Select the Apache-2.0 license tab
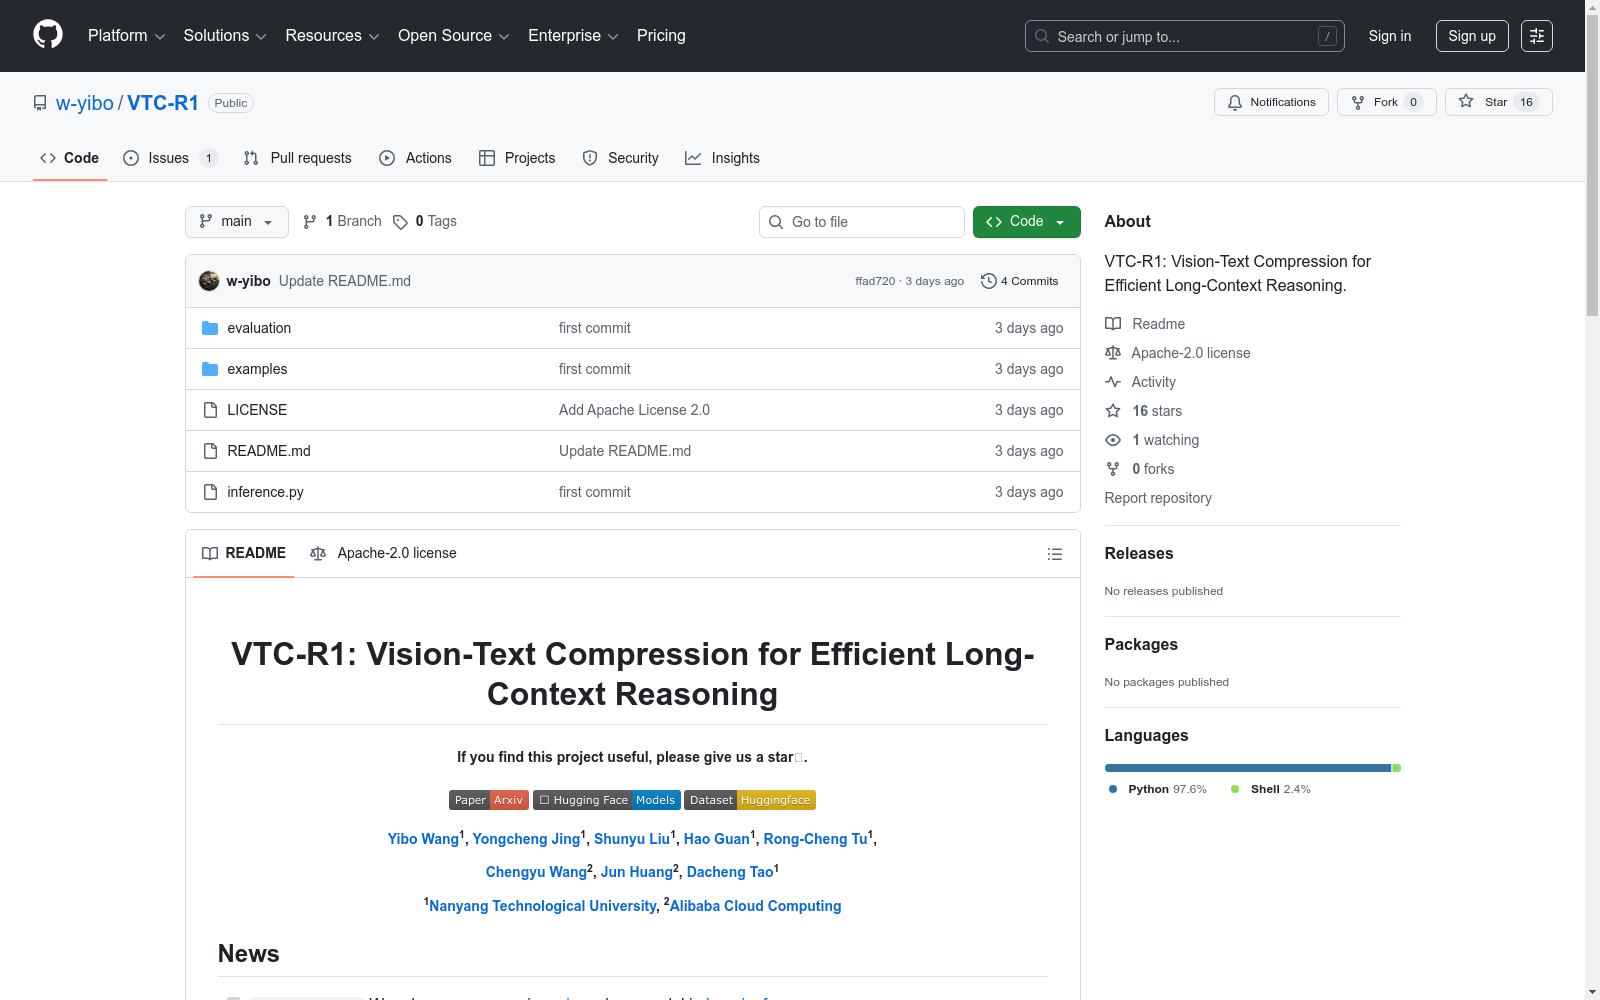The image size is (1600, 1000). coord(383,553)
